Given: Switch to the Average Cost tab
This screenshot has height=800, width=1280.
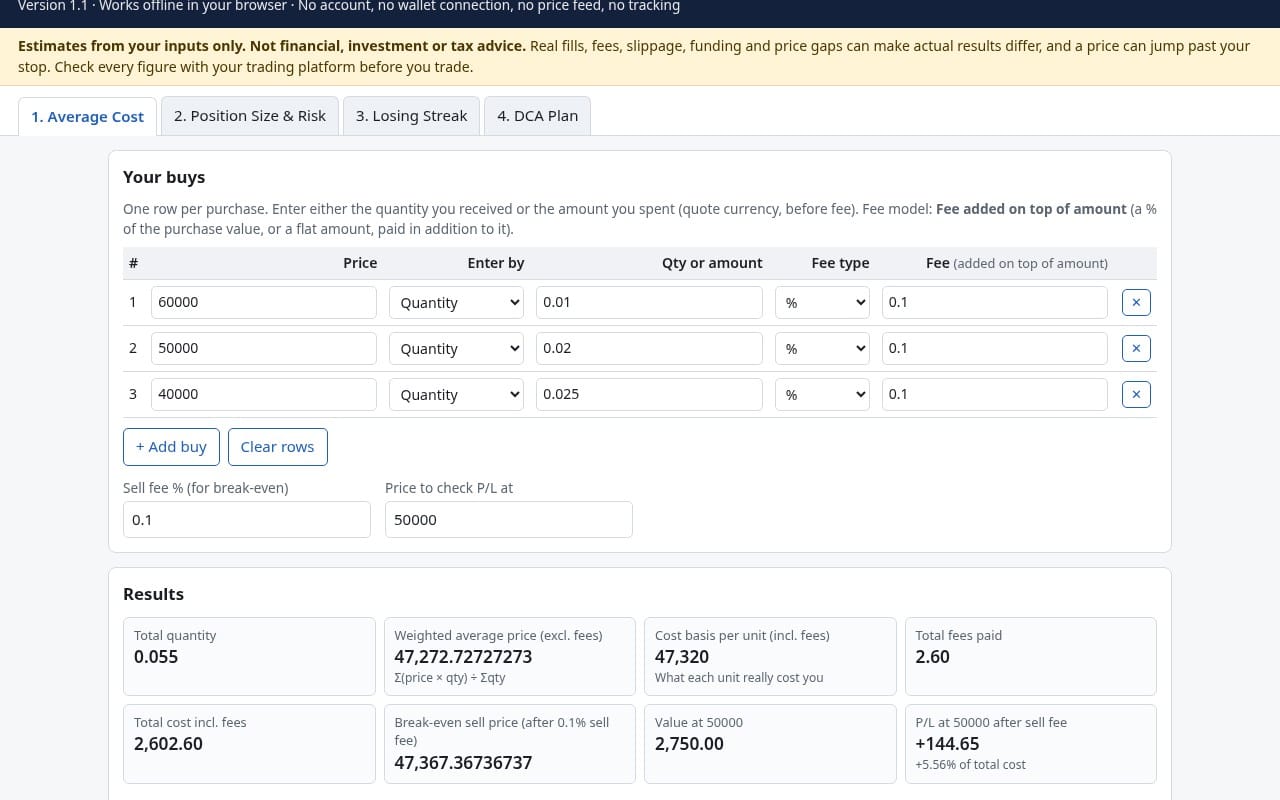Looking at the screenshot, I should click(88, 116).
